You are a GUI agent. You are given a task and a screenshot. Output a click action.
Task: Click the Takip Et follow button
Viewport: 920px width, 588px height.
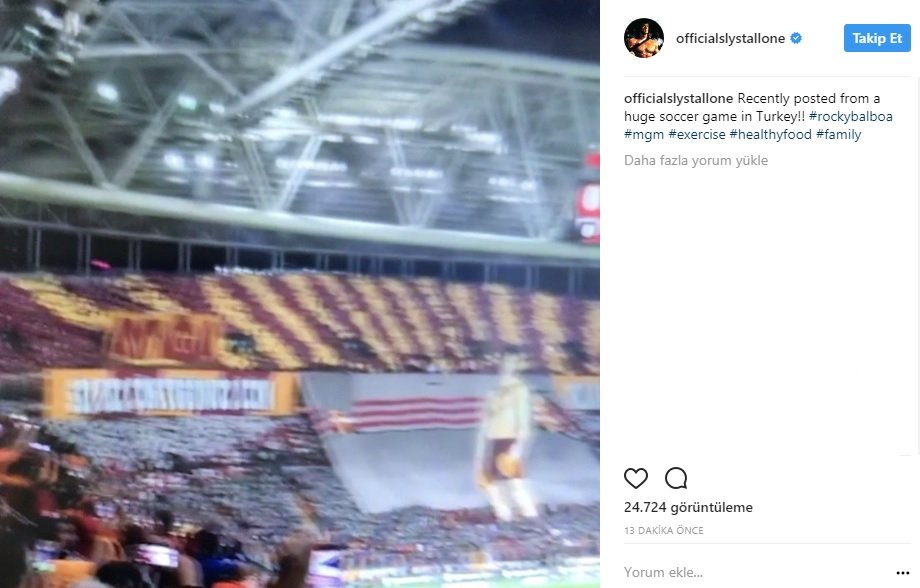[x=877, y=38]
